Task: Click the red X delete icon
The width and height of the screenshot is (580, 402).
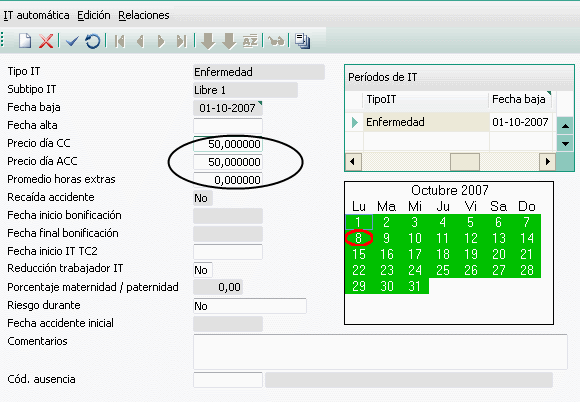Action: [46, 41]
